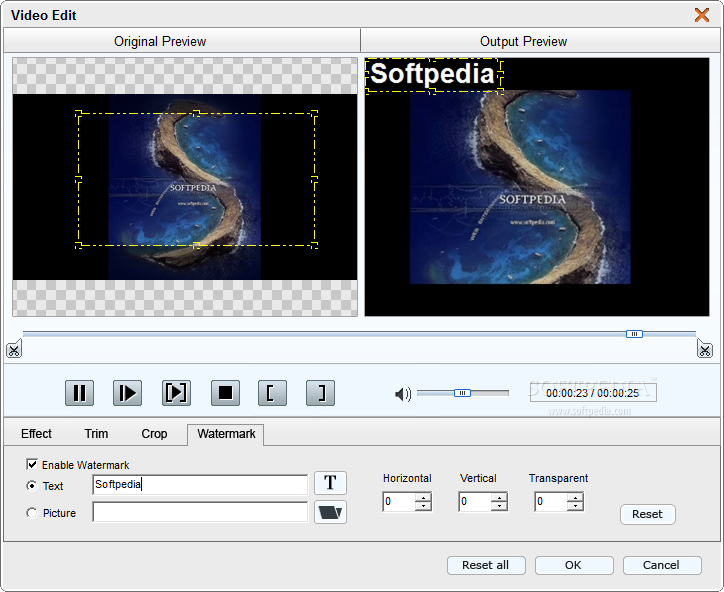
Task: Click the right scissors trim marker
Action: coord(705,349)
